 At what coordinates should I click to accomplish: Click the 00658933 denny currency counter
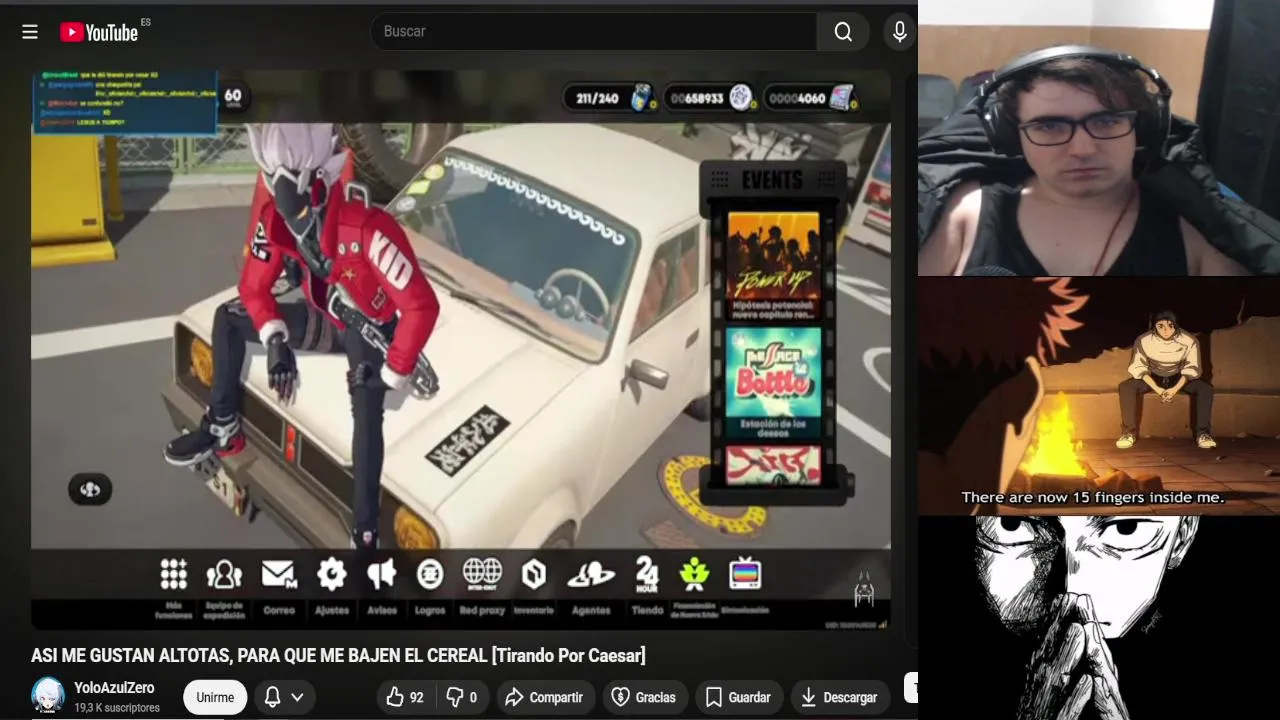click(710, 98)
